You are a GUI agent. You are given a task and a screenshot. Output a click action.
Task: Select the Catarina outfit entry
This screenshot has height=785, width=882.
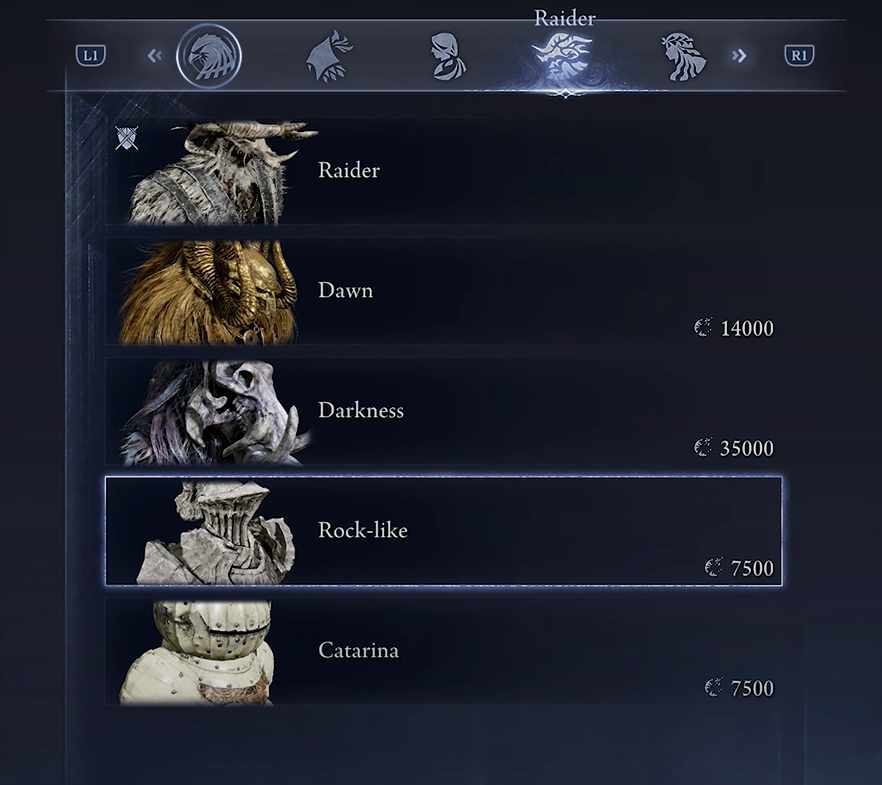point(443,651)
